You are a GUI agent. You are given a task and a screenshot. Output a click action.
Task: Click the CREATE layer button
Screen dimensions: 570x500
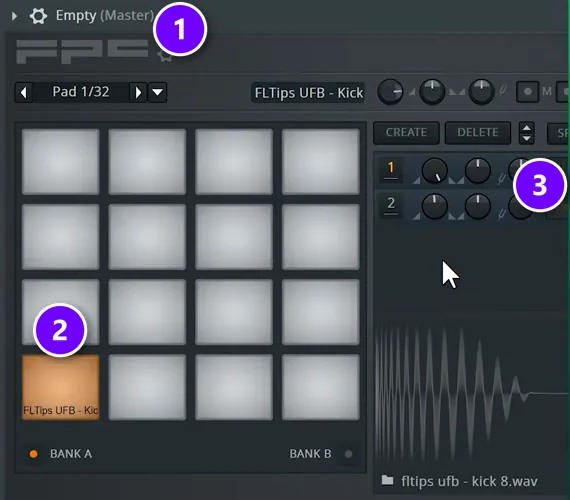tap(406, 132)
